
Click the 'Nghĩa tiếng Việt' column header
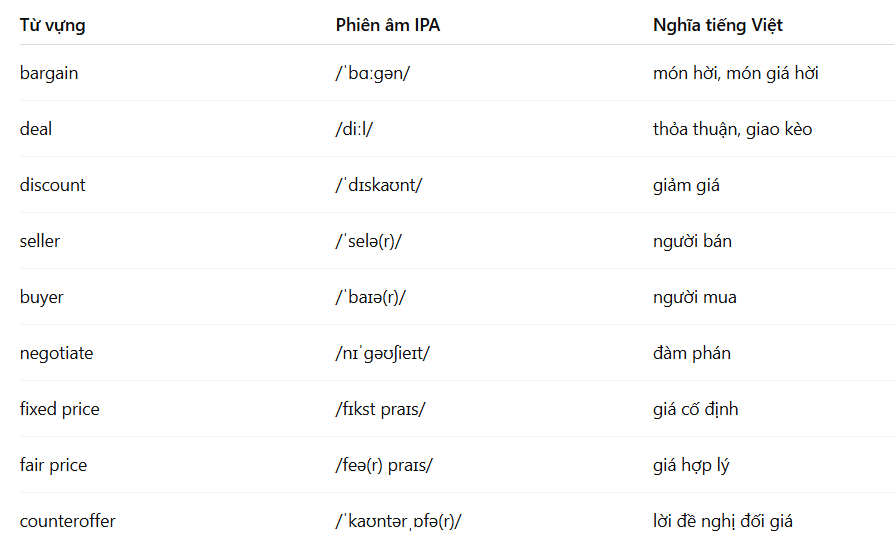[x=718, y=25]
